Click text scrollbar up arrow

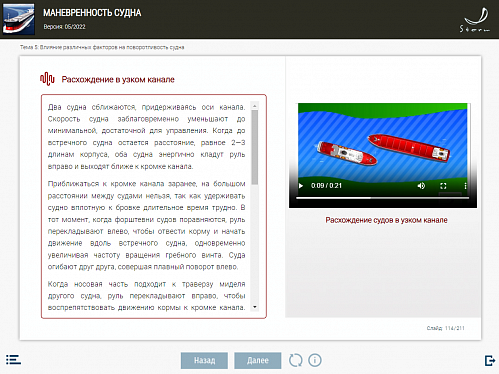(x=255, y=106)
